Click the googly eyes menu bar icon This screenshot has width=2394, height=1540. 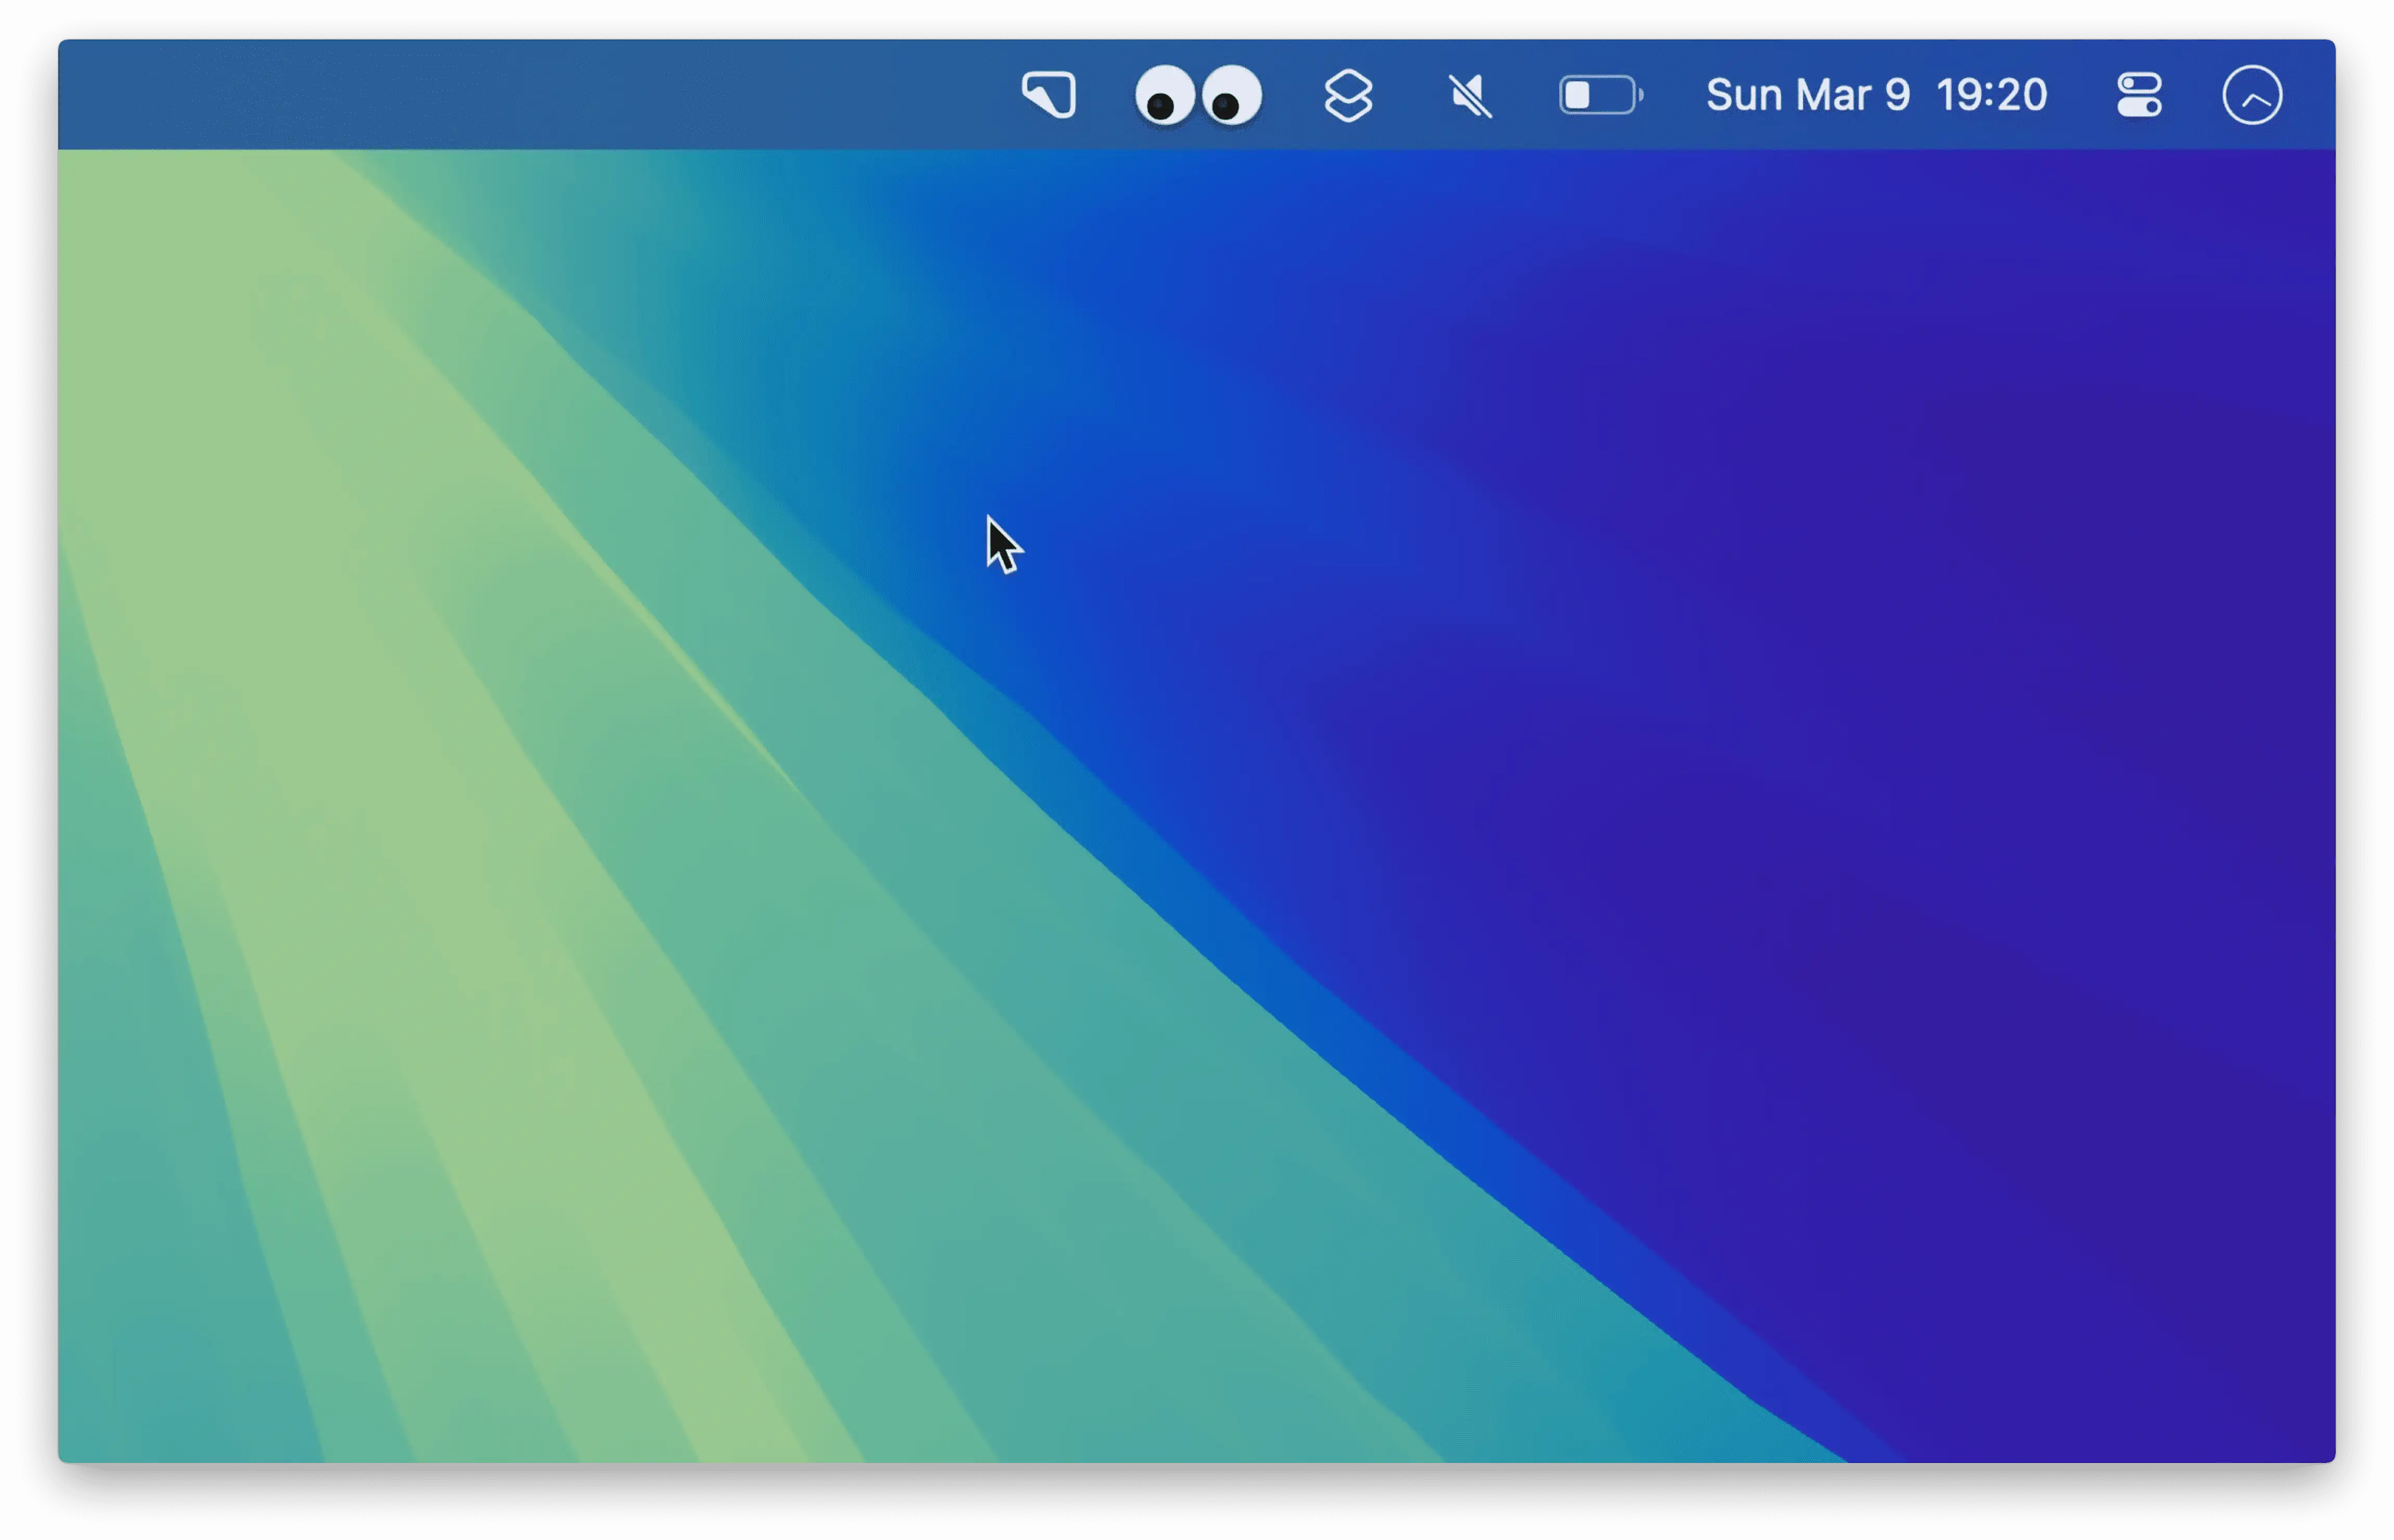click(1199, 96)
